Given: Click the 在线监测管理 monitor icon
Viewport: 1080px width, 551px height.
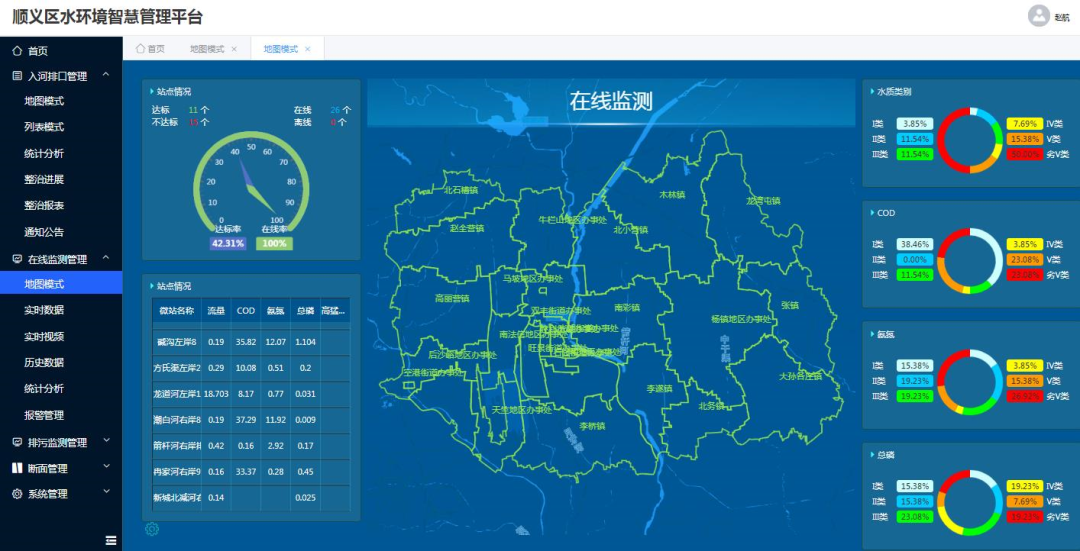Looking at the screenshot, I should coord(17,259).
